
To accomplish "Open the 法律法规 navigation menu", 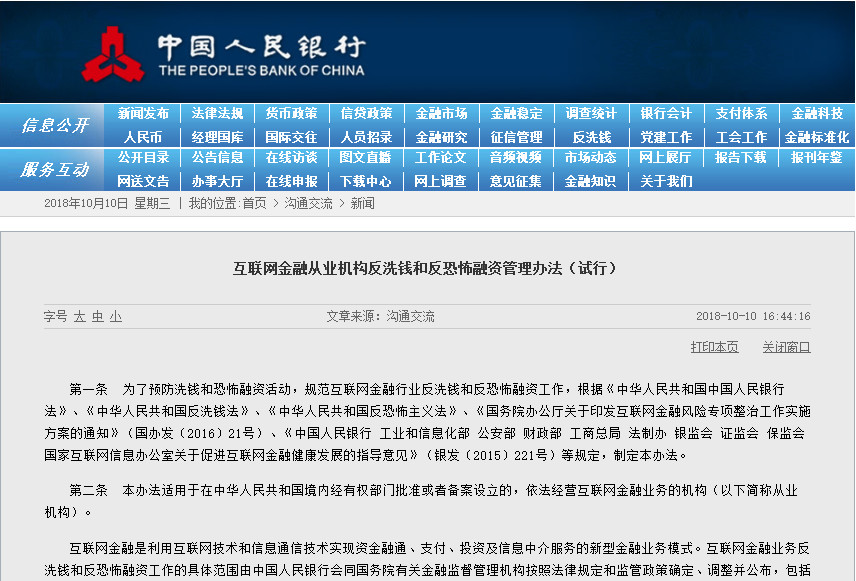I will pos(215,113).
